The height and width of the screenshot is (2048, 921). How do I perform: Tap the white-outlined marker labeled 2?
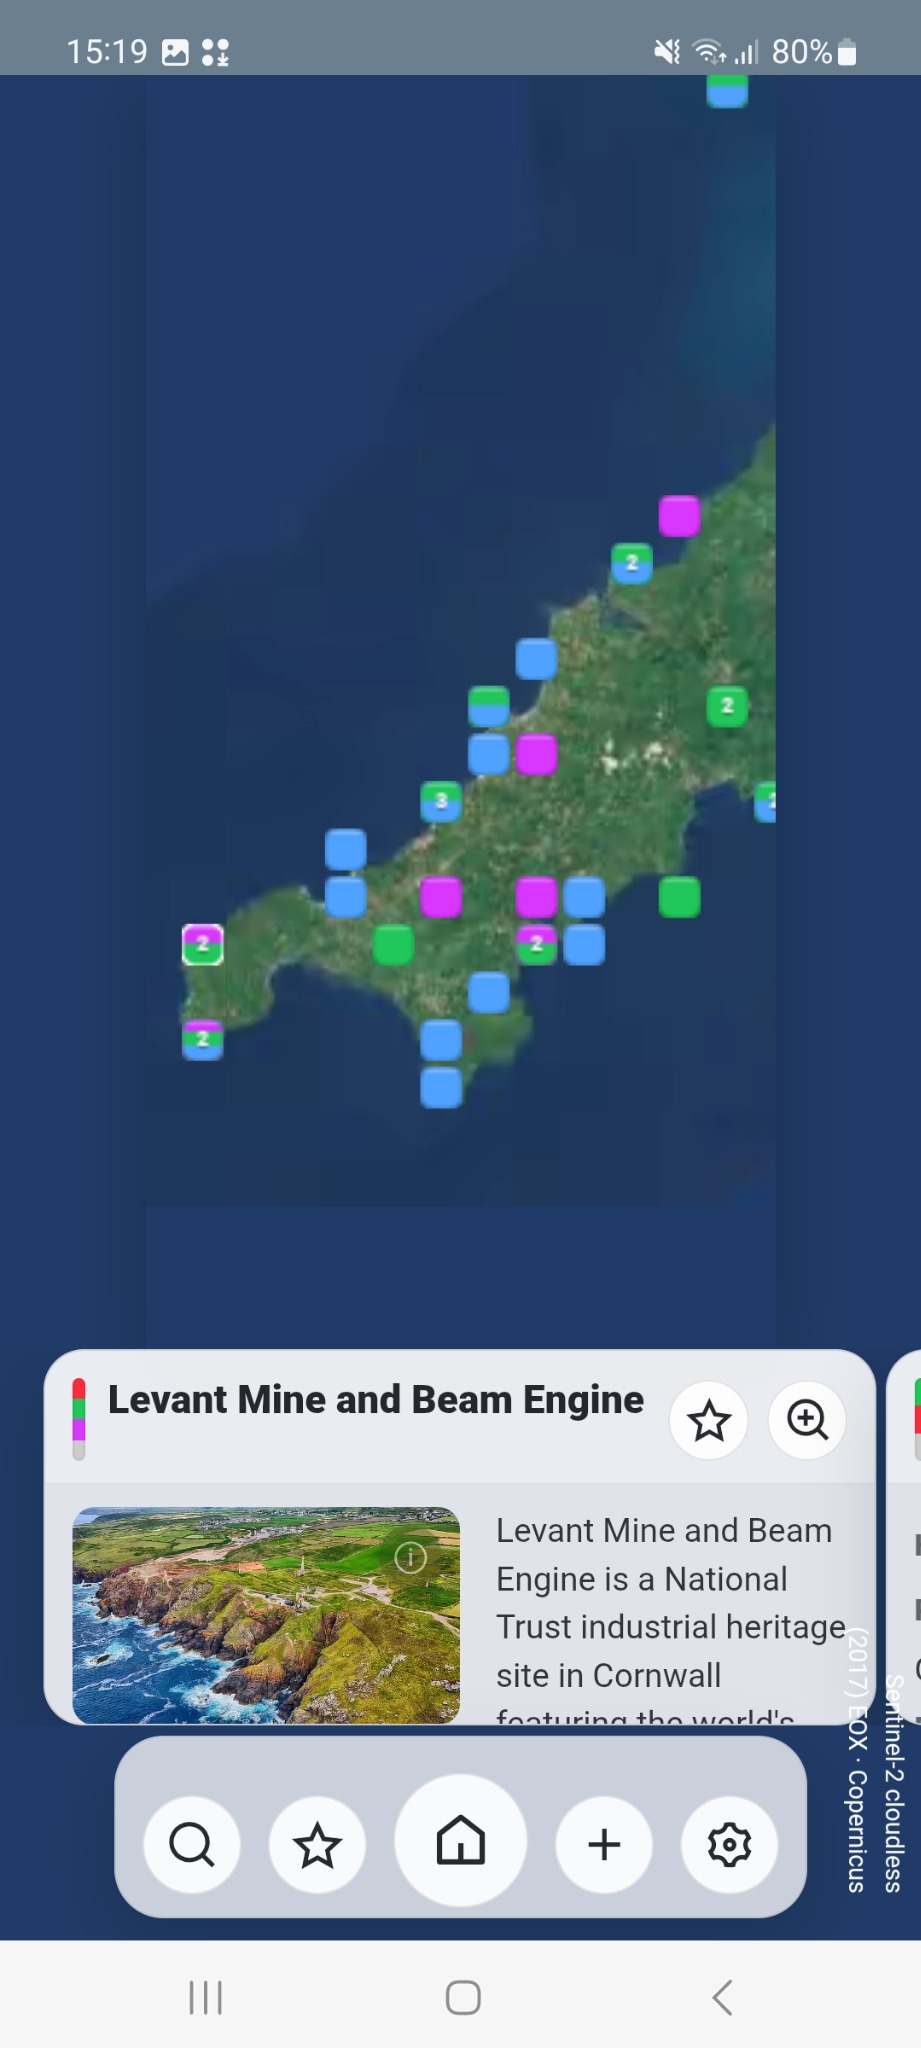(203, 944)
